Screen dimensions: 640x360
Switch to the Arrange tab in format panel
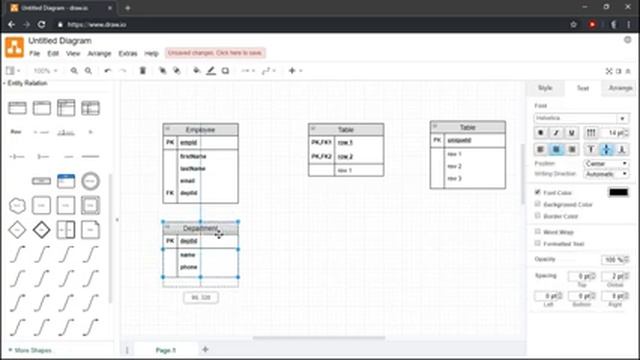pos(620,88)
